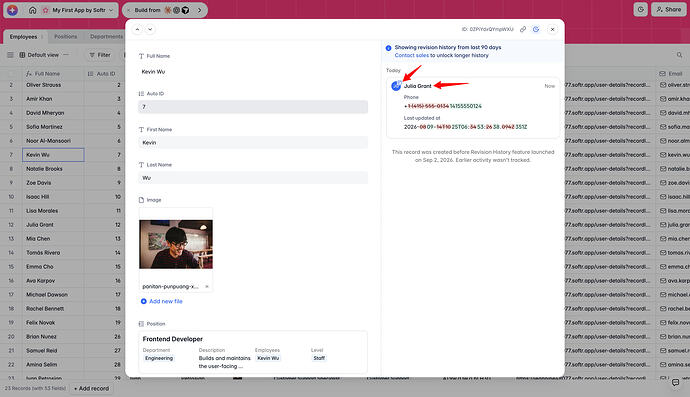Click the Filter button
Viewport: 690px width, 397px height.
[x=100, y=55]
